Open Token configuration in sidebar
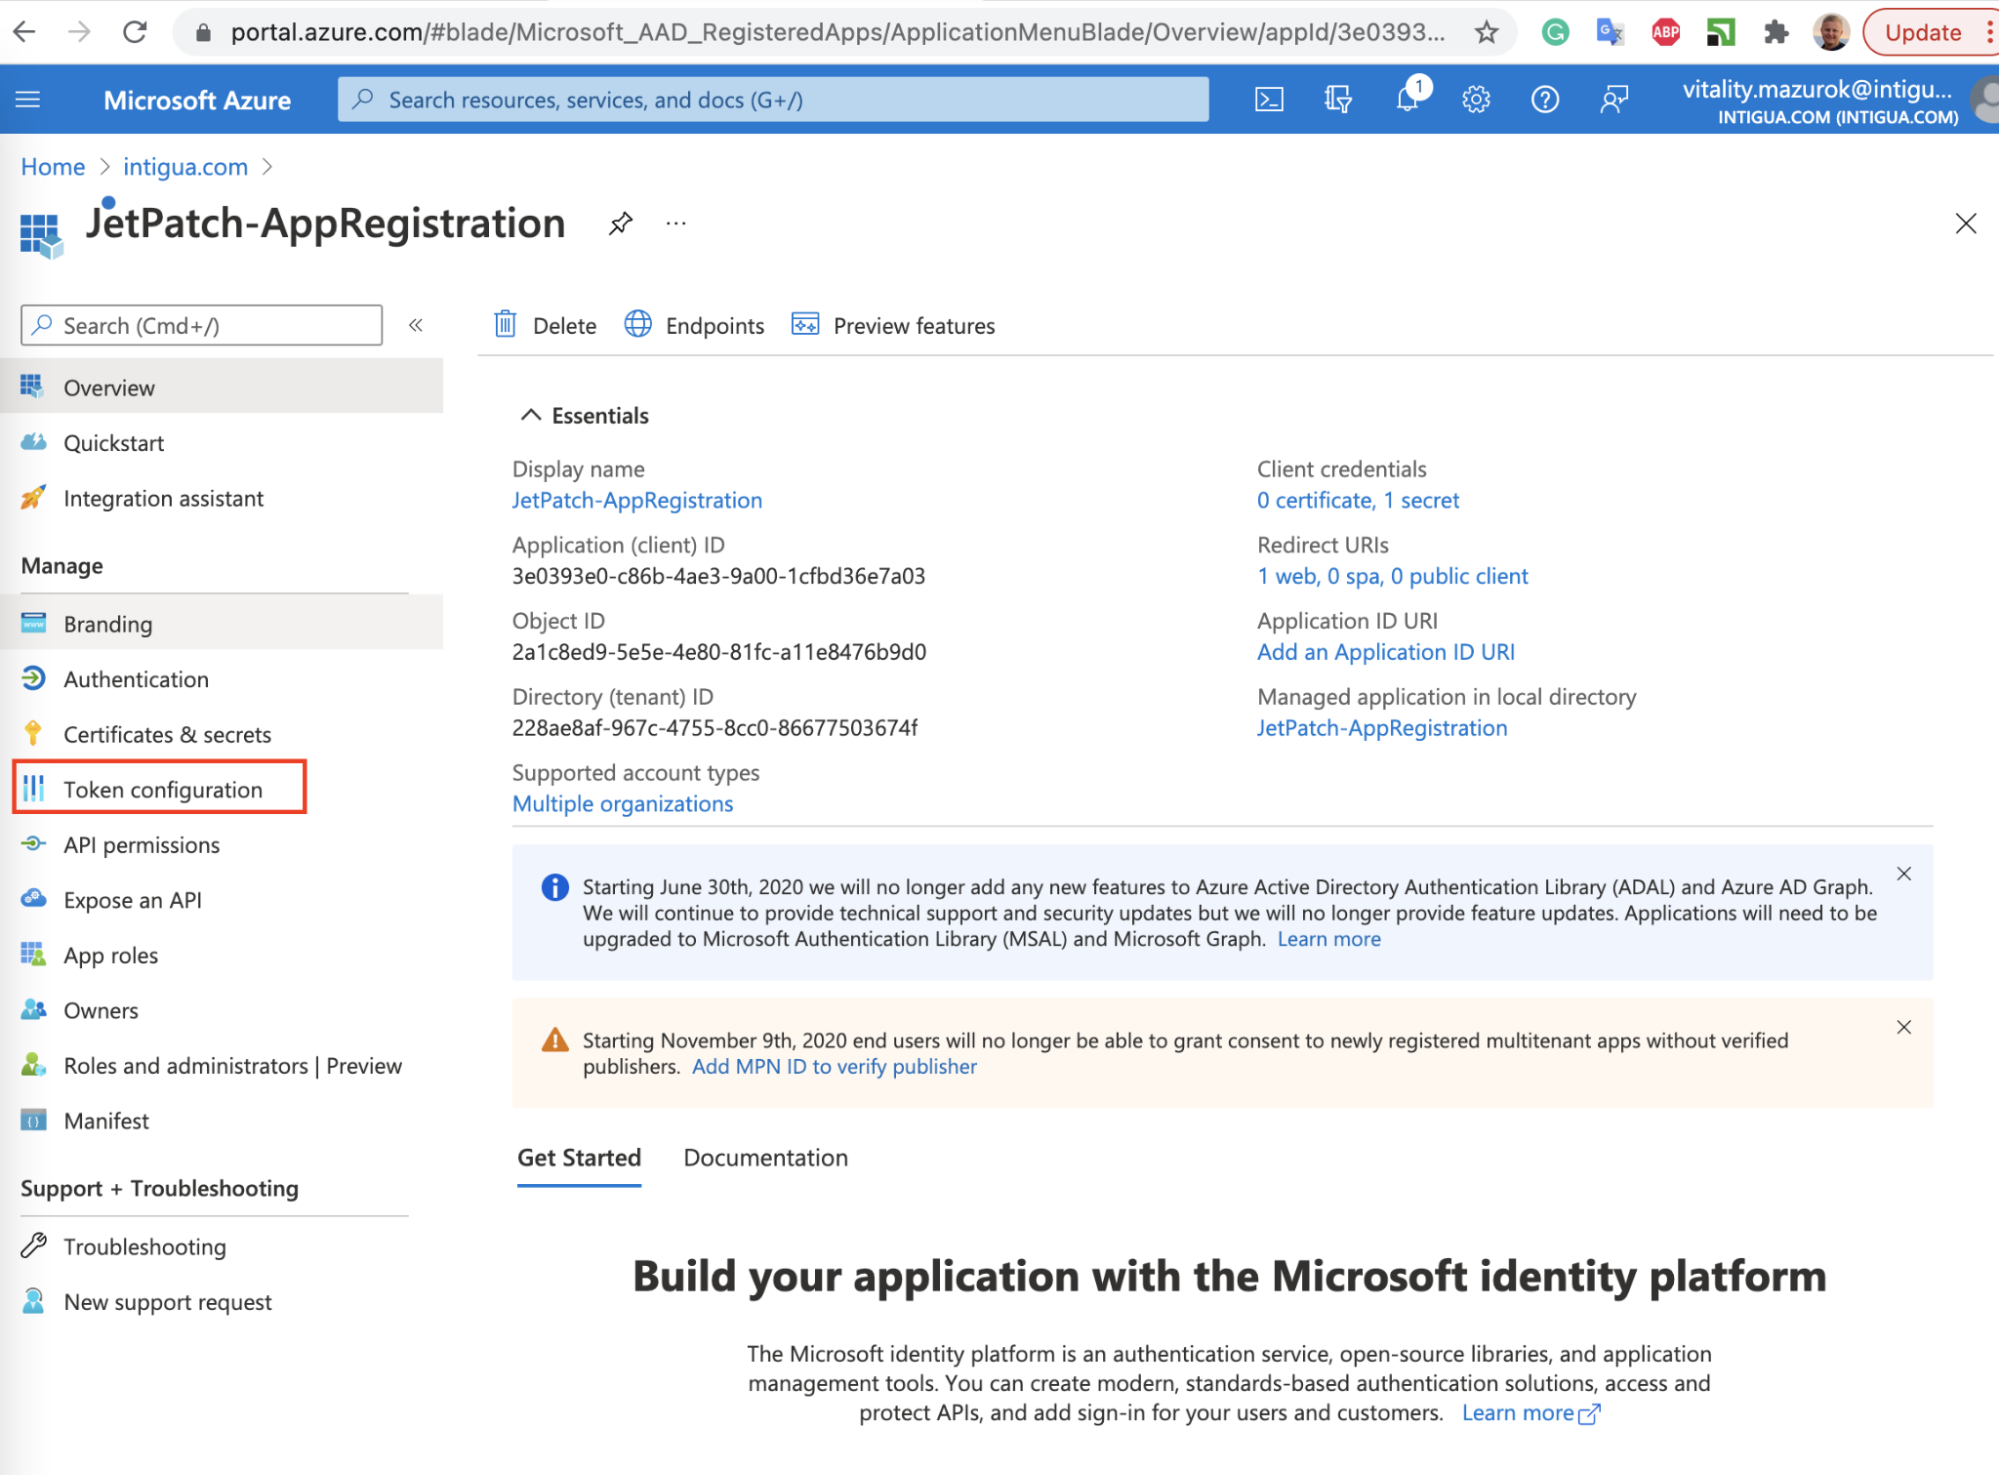The width and height of the screenshot is (1999, 1475). (x=162, y=789)
